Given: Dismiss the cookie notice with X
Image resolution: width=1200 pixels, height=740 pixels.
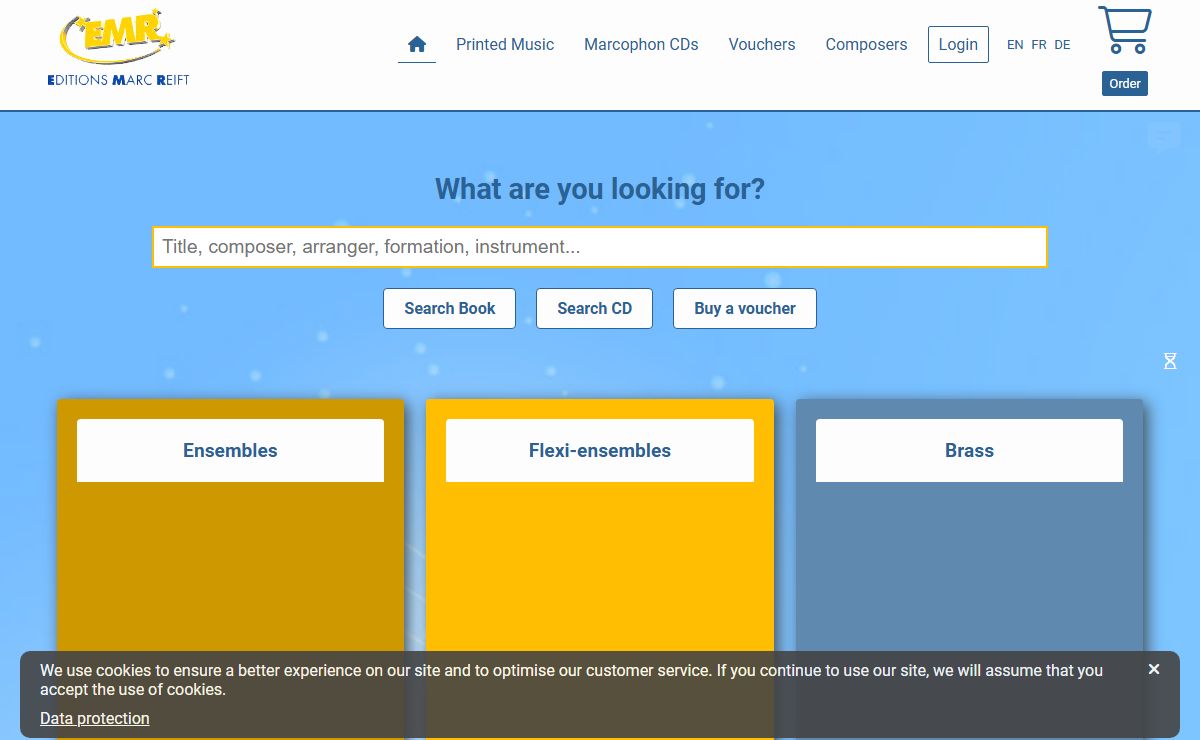Looking at the screenshot, I should tap(1154, 669).
